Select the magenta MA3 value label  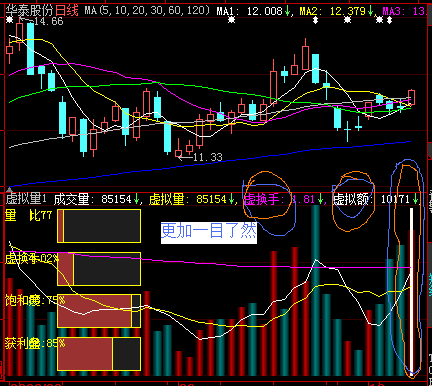click(404, 11)
